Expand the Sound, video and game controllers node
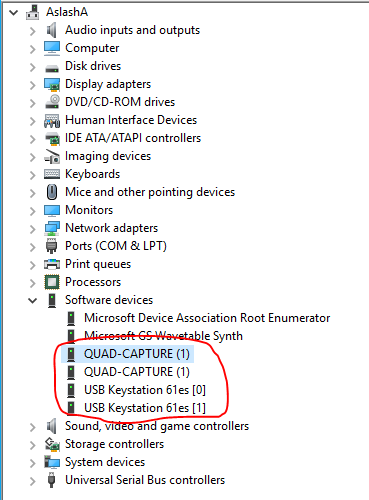369x500 pixels. tap(32, 427)
